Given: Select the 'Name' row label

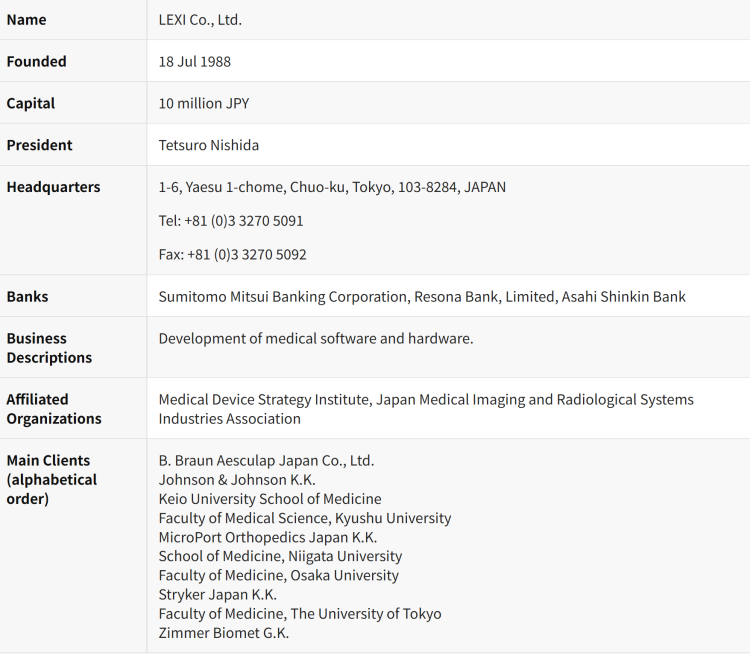Looking at the screenshot, I should click(x=26, y=20).
